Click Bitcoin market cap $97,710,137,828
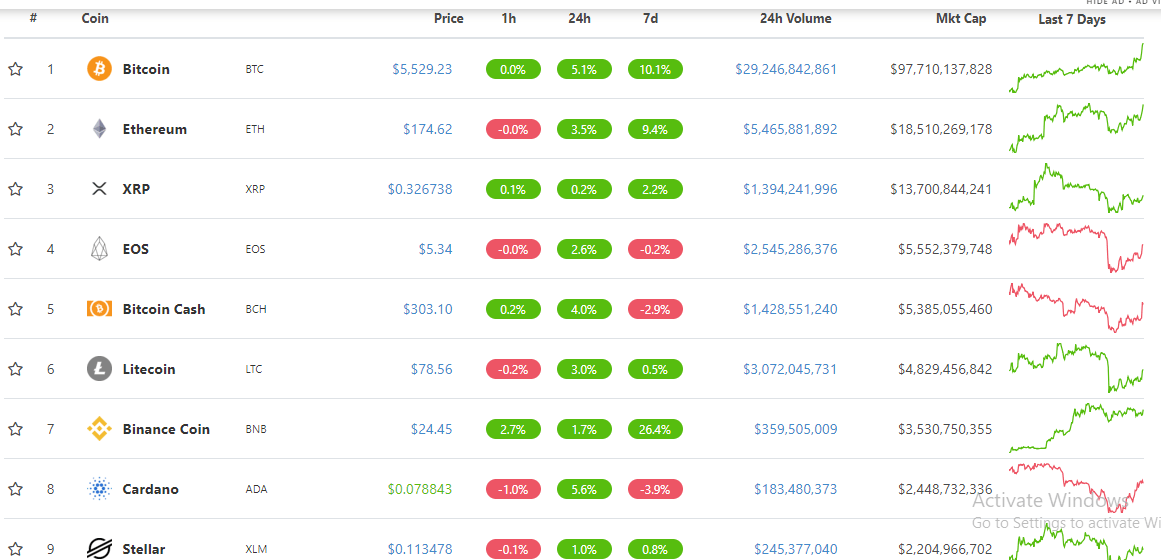 941,69
